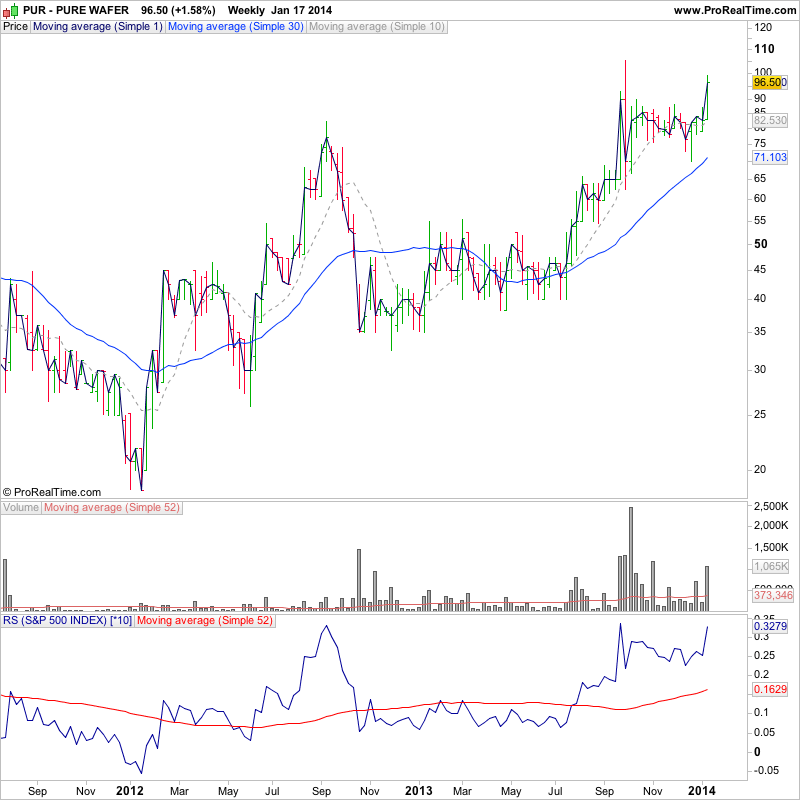Click the 110 price axis label

click(x=764, y=49)
